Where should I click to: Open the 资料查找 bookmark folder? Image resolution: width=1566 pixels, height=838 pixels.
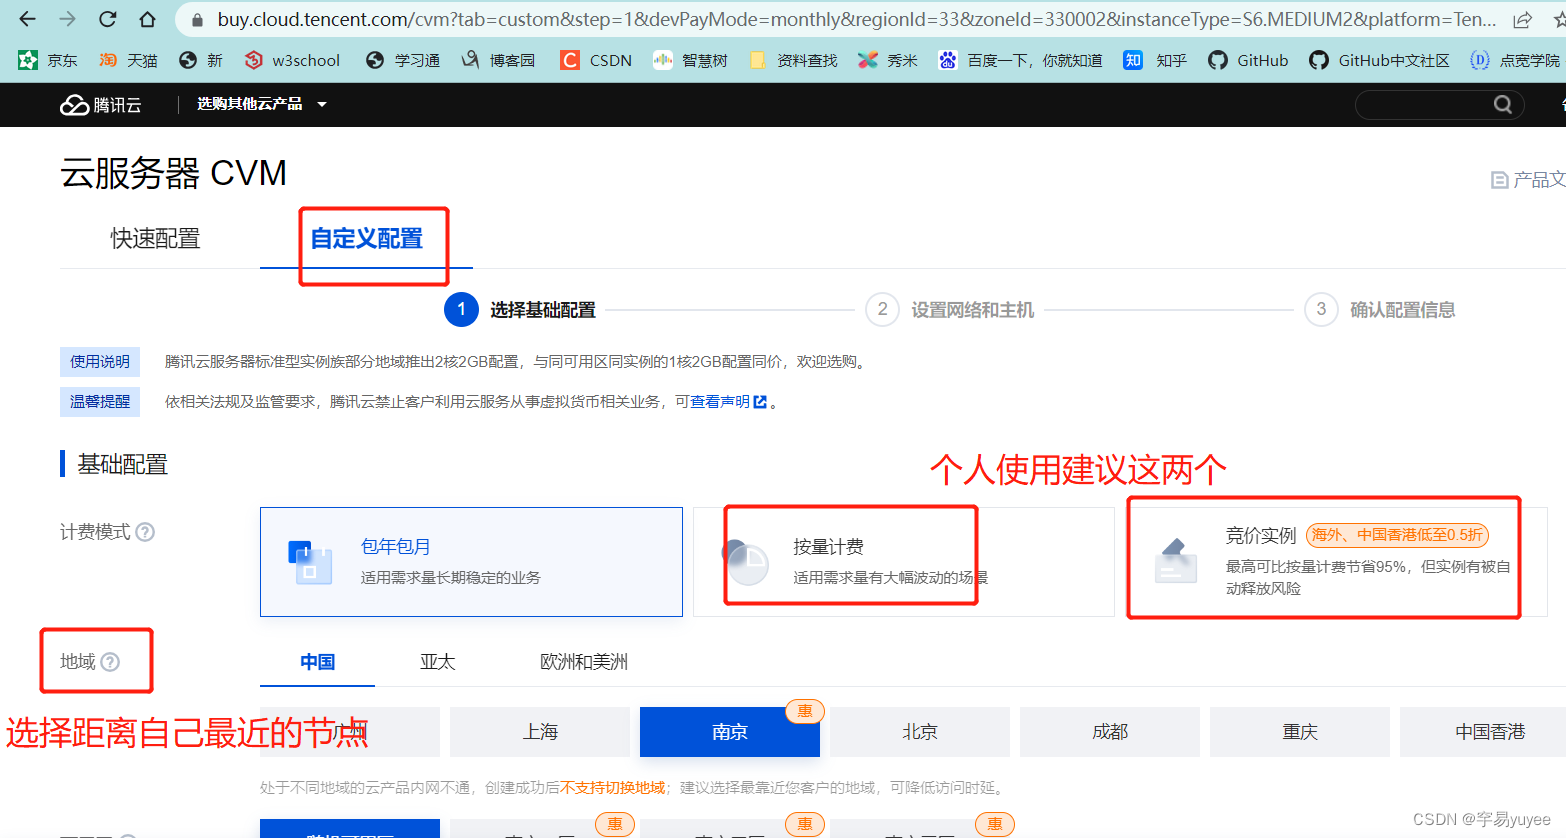tap(794, 61)
